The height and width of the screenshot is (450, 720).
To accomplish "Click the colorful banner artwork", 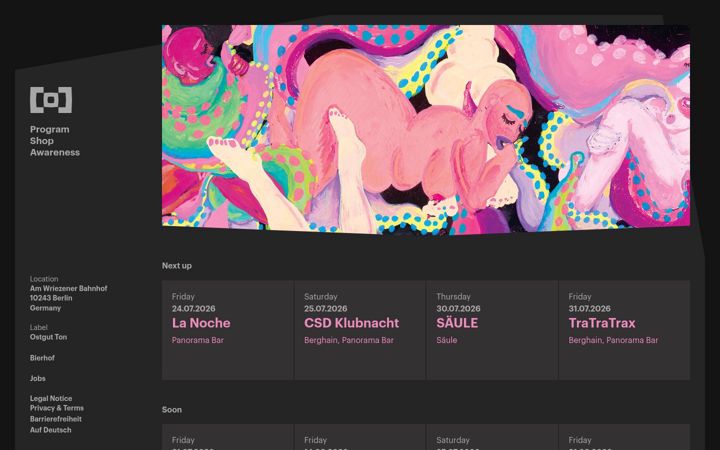I will coord(426,129).
